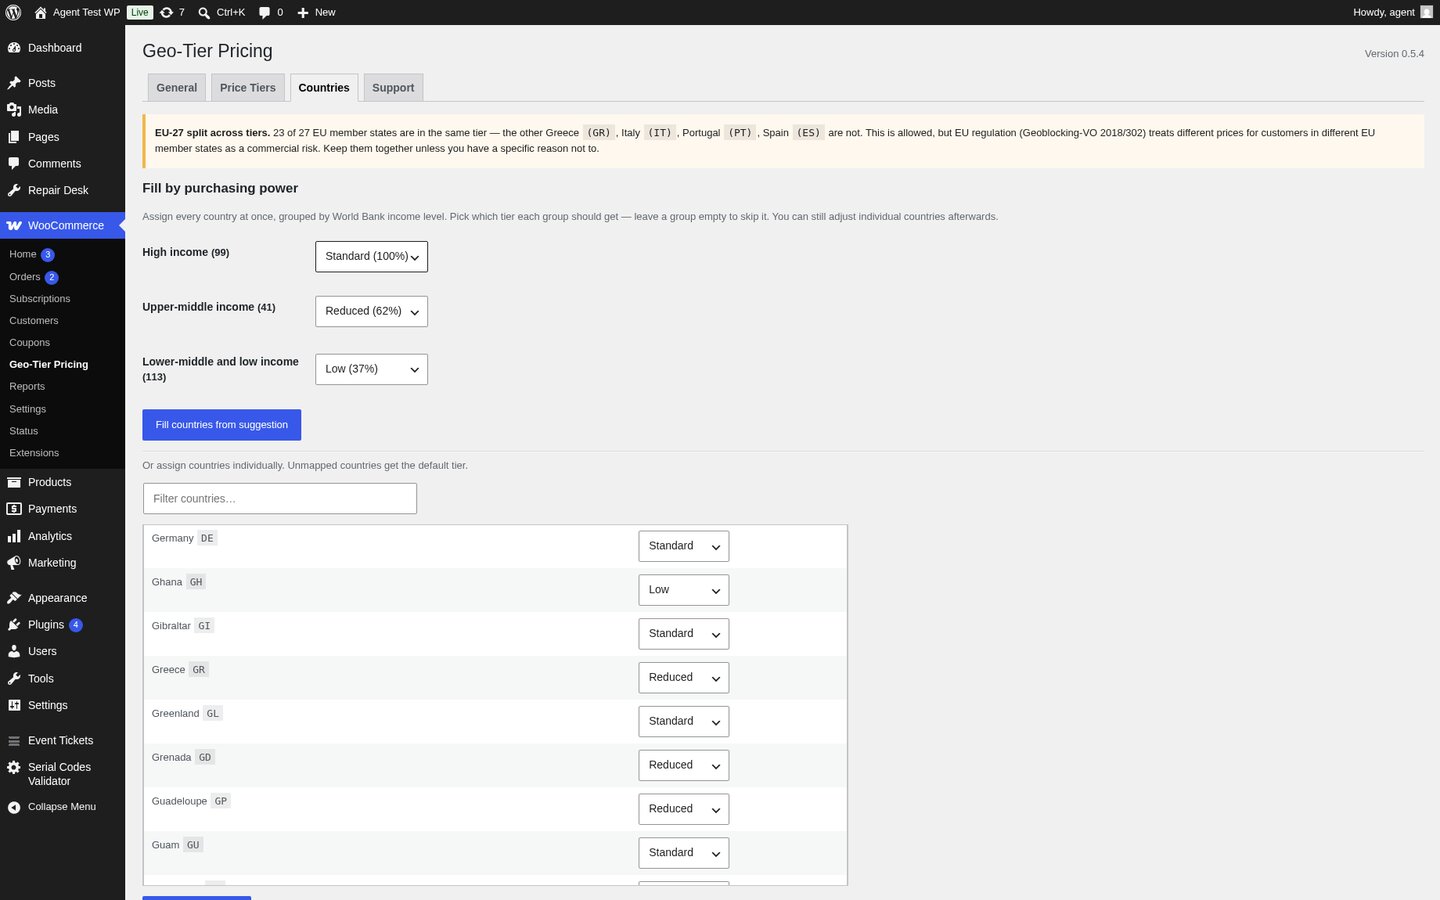The image size is (1440, 900).
Task: Change Greece tier dropdown
Action: (x=683, y=678)
